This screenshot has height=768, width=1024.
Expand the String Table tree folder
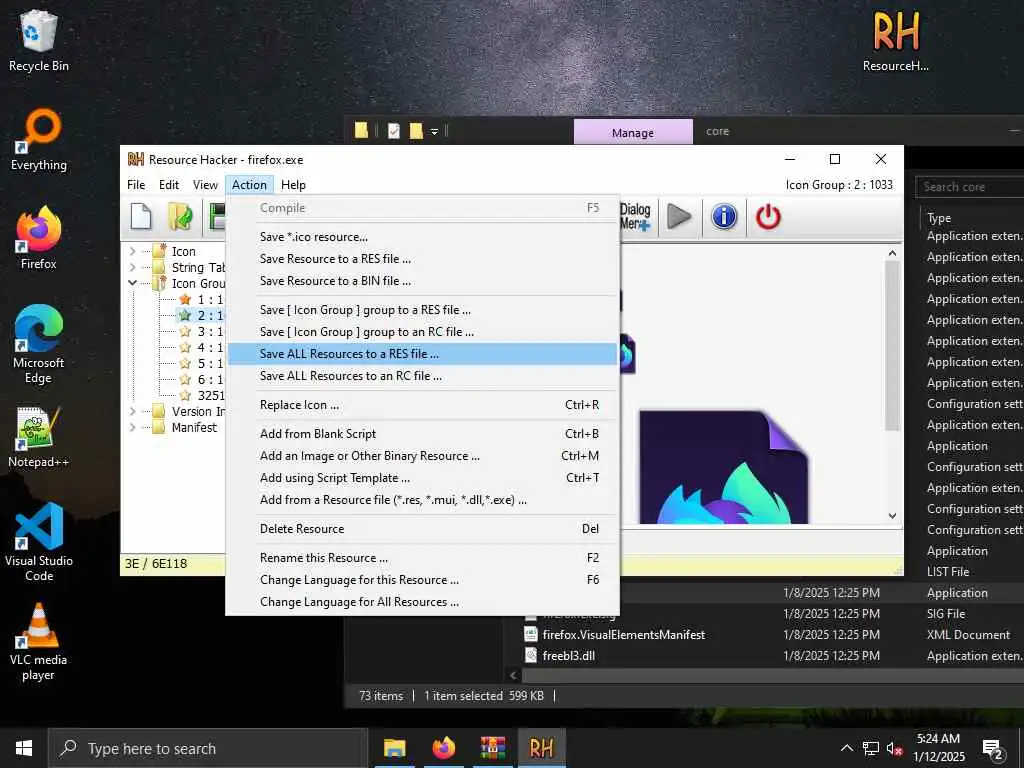coord(133,267)
